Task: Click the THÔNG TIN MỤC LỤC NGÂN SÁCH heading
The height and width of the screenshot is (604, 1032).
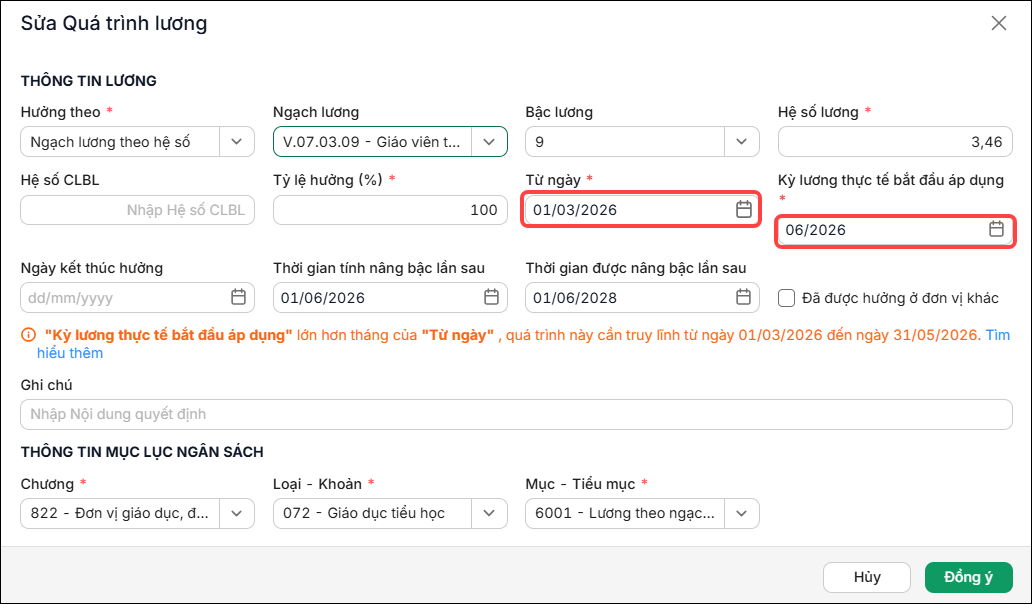Action: click(x=142, y=452)
